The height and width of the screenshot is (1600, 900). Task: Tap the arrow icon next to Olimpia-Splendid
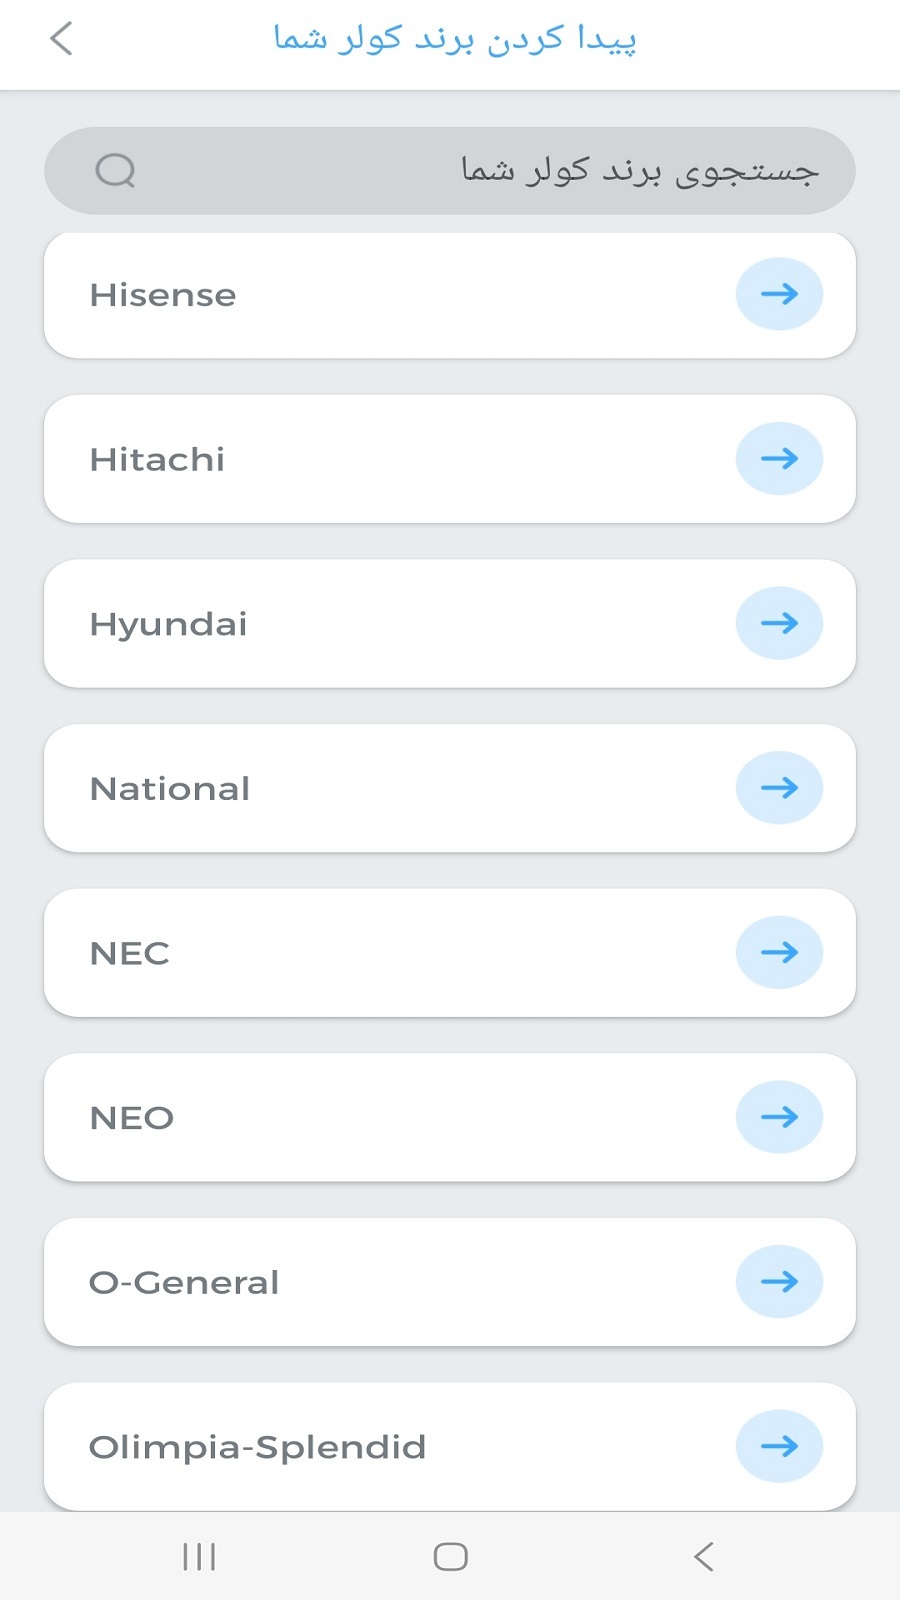click(779, 1446)
